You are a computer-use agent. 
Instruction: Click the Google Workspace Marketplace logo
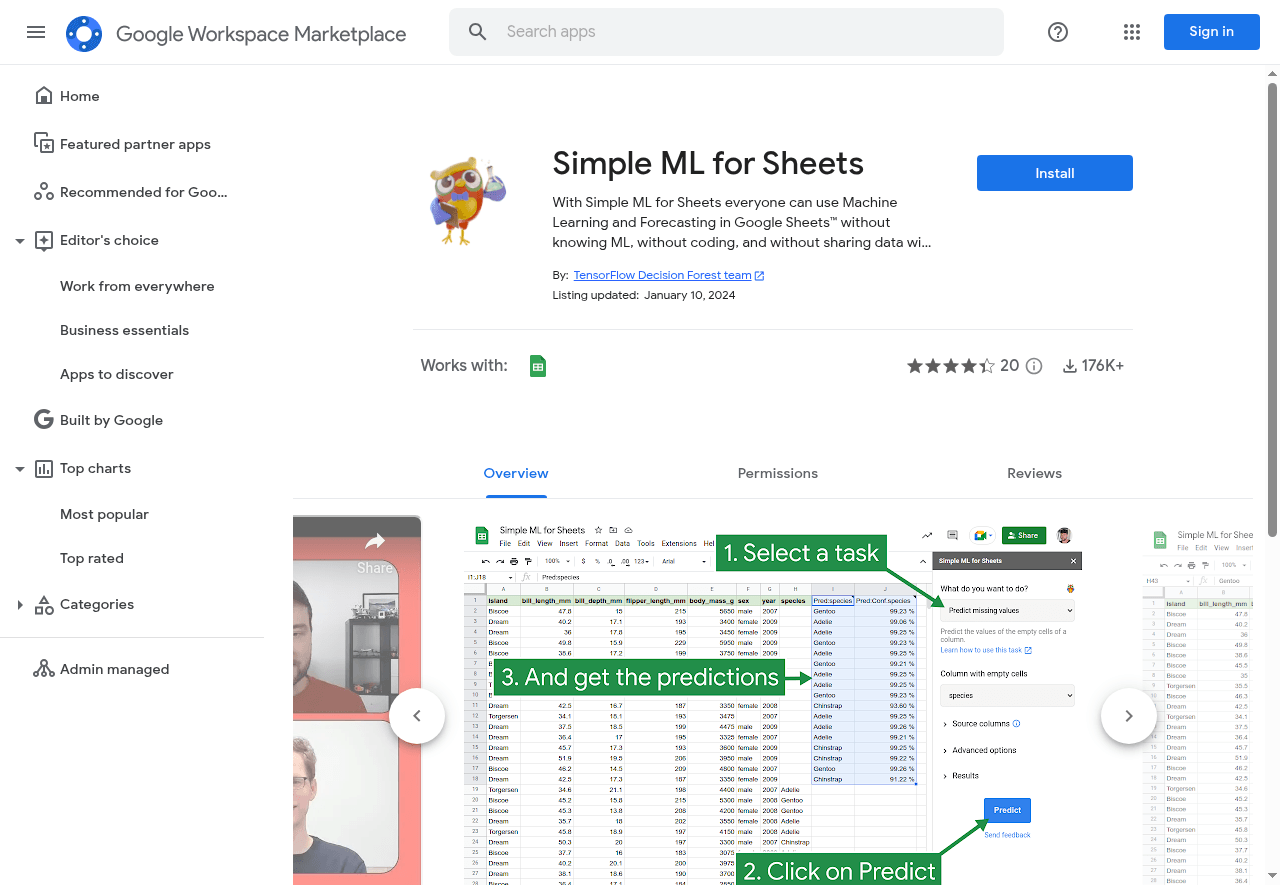pyautogui.click(x=84, y=34)
